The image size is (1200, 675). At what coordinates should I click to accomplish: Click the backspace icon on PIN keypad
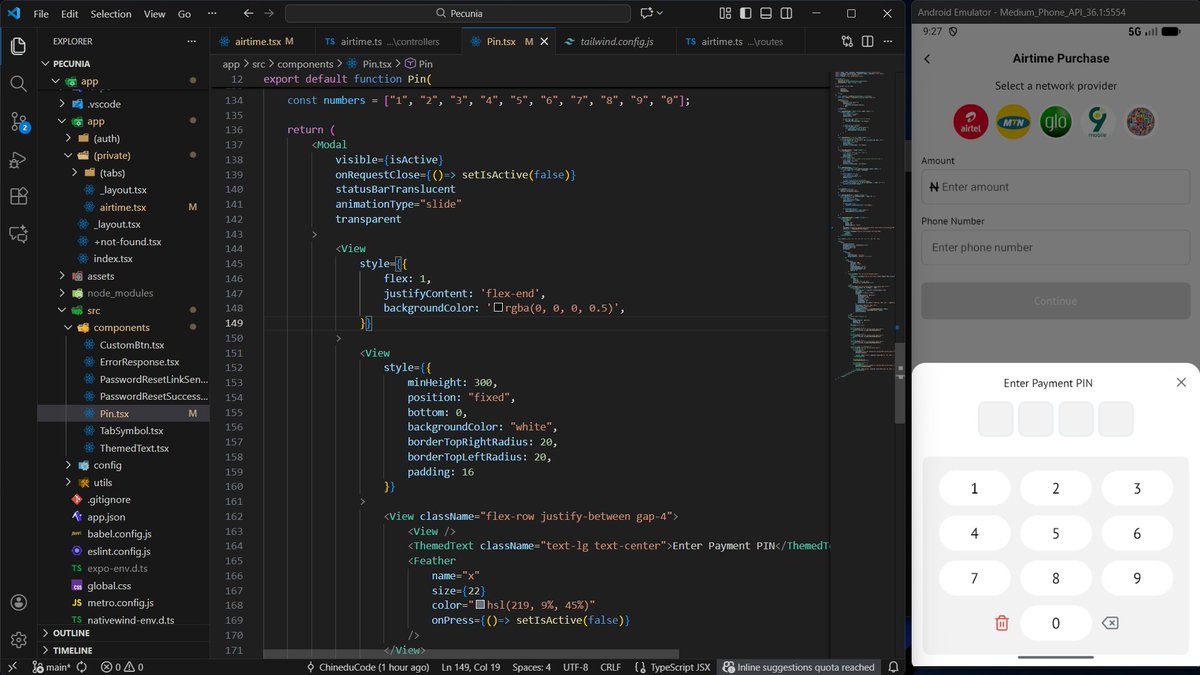(x=1110, y=623)
